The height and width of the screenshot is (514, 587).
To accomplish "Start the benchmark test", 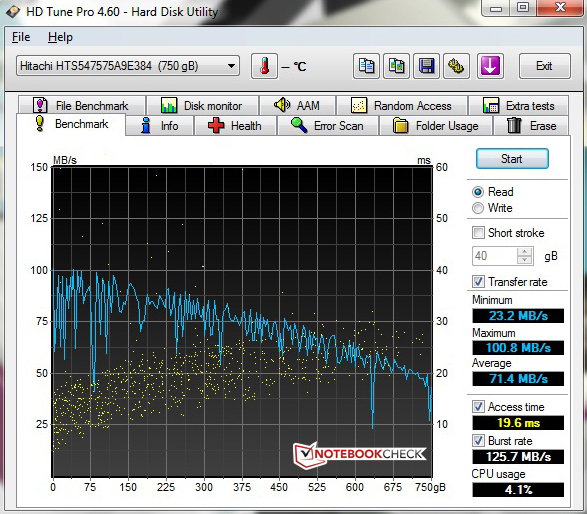I will pyautogui.click(x=512, y=159).
